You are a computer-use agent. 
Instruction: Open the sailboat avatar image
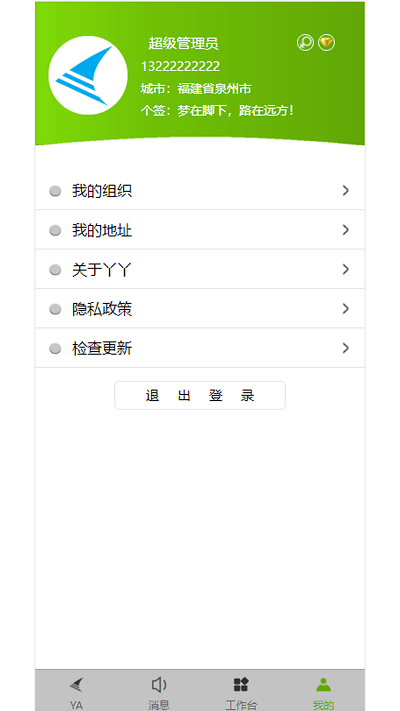point(88,75)
